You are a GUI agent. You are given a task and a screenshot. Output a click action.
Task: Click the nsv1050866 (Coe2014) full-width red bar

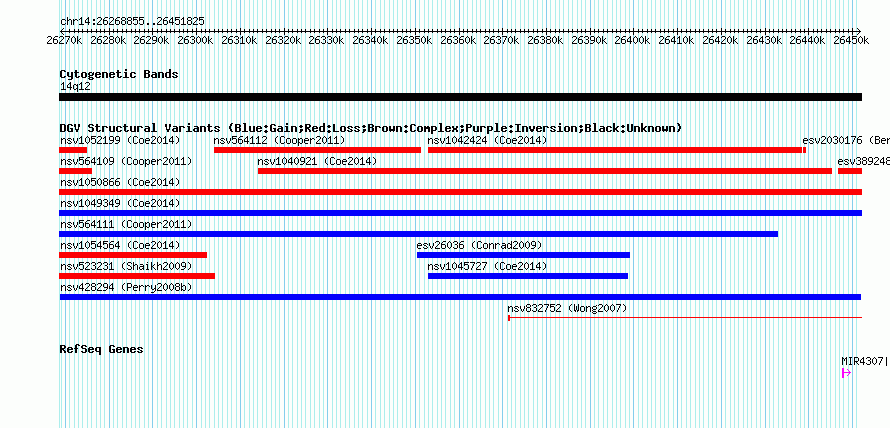point(460,192)
